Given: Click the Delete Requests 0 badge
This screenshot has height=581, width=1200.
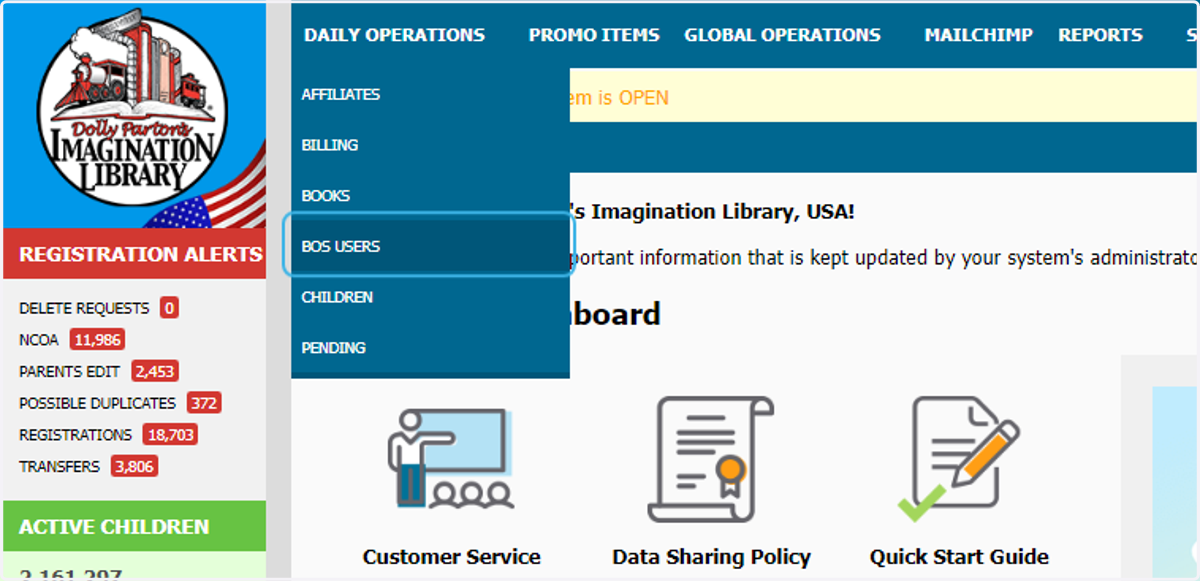Looking at the screenshot, I should [169, 308].
